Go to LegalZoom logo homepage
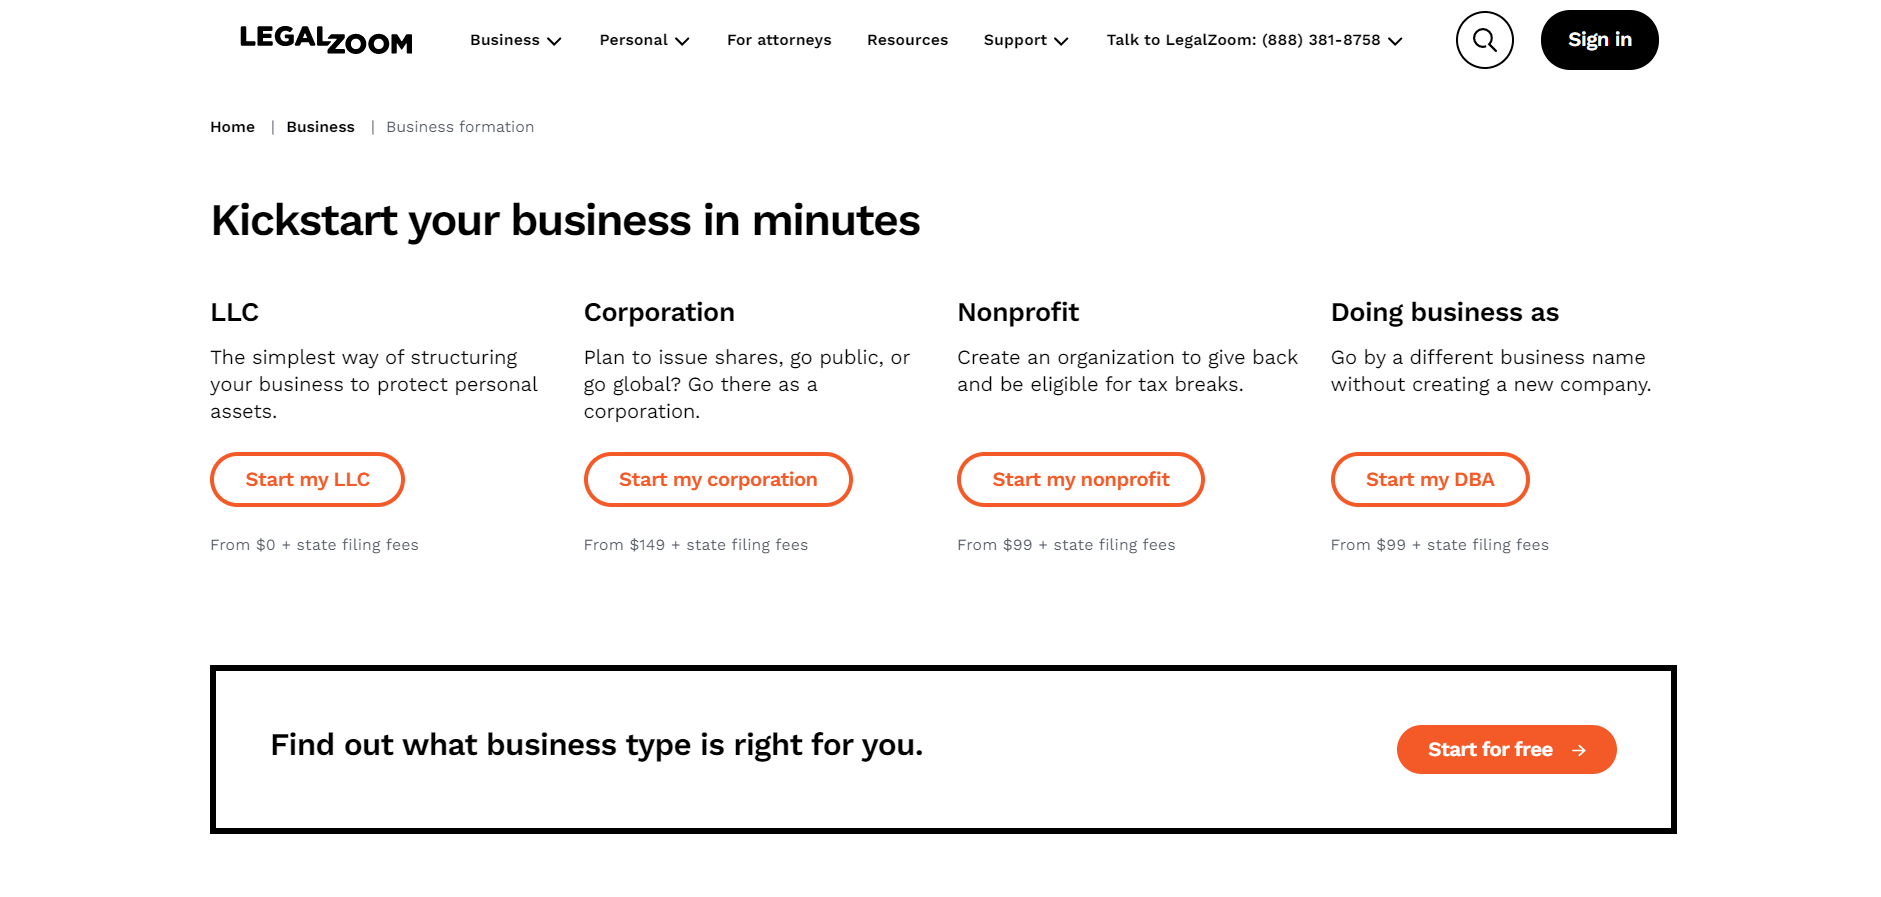The image size is (1881, 897). [x=326, y=40]
